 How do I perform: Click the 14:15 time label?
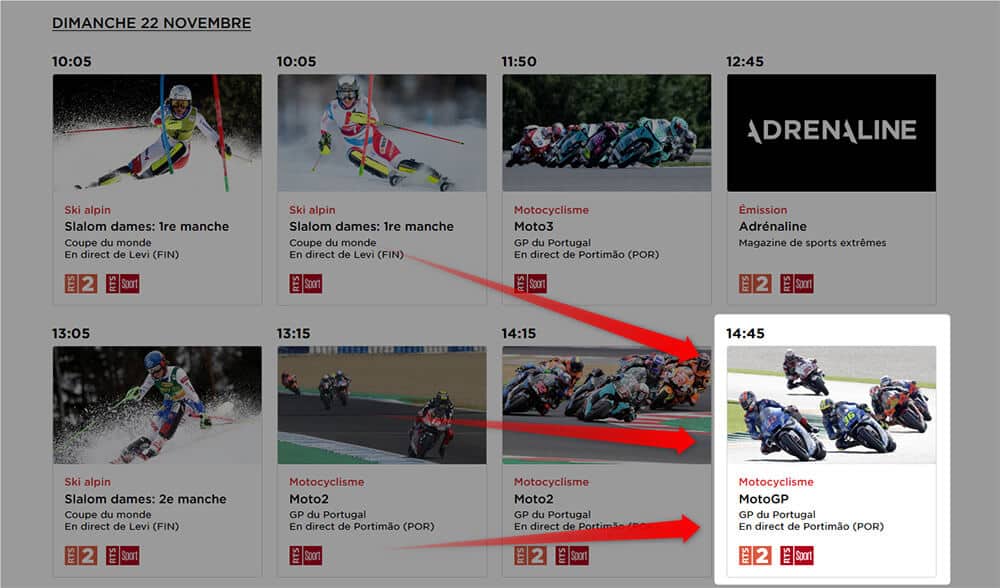point(518,334)
